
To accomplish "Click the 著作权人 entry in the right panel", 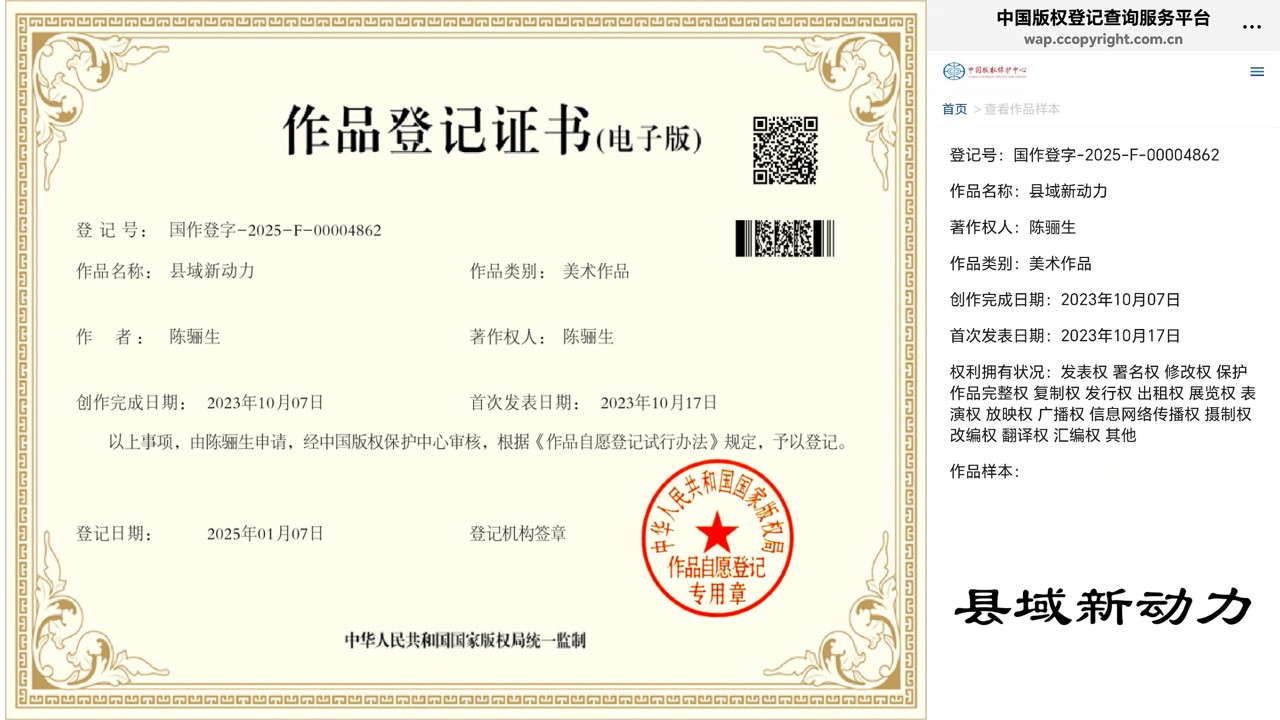I will (x=1012, y=227).
